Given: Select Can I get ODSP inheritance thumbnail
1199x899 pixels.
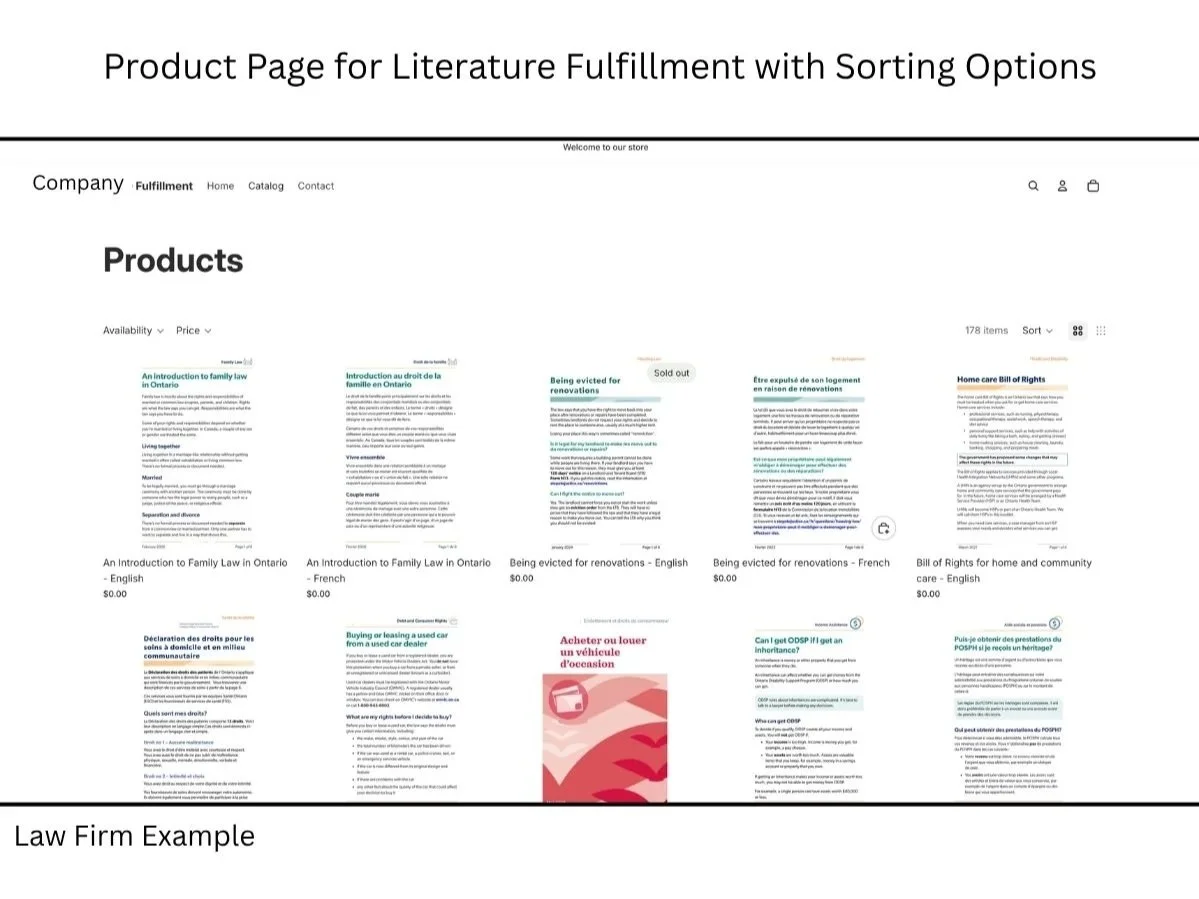Looking at the screenshot, I should pos(807,708).
